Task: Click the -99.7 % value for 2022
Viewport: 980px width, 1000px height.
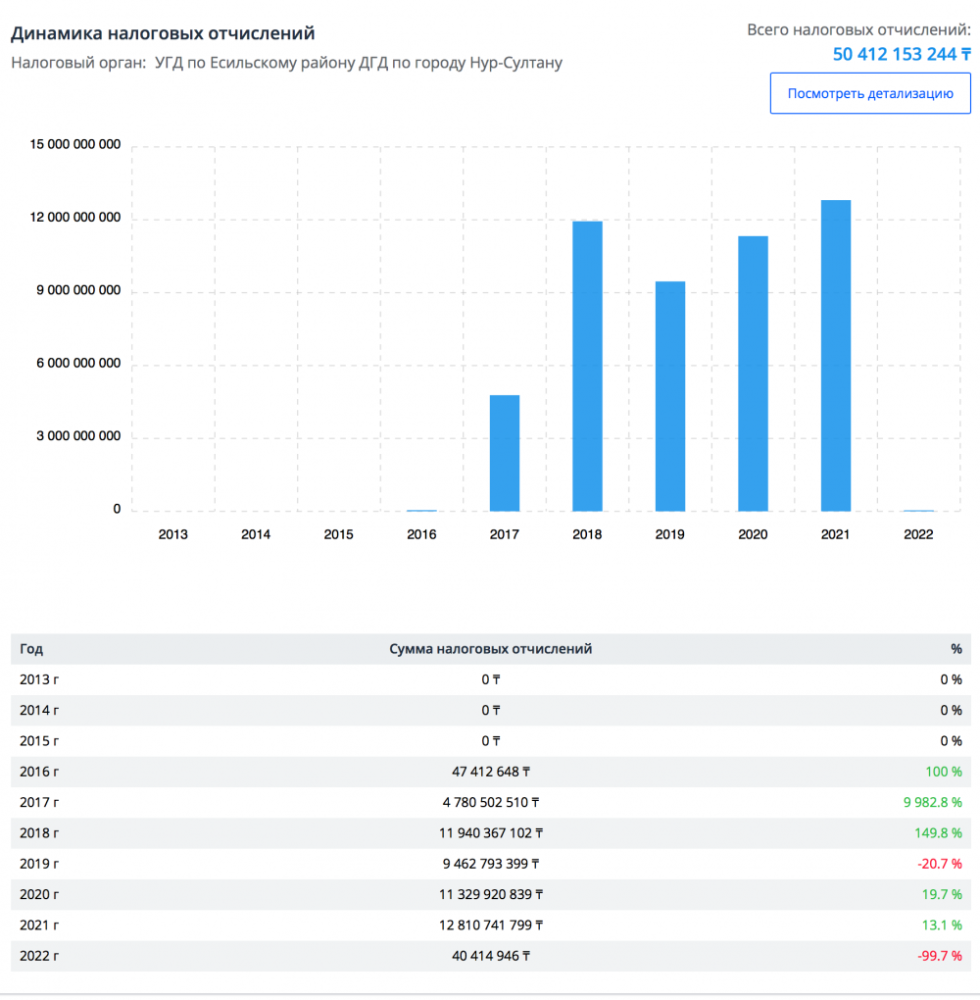Action: click(939, 956)
